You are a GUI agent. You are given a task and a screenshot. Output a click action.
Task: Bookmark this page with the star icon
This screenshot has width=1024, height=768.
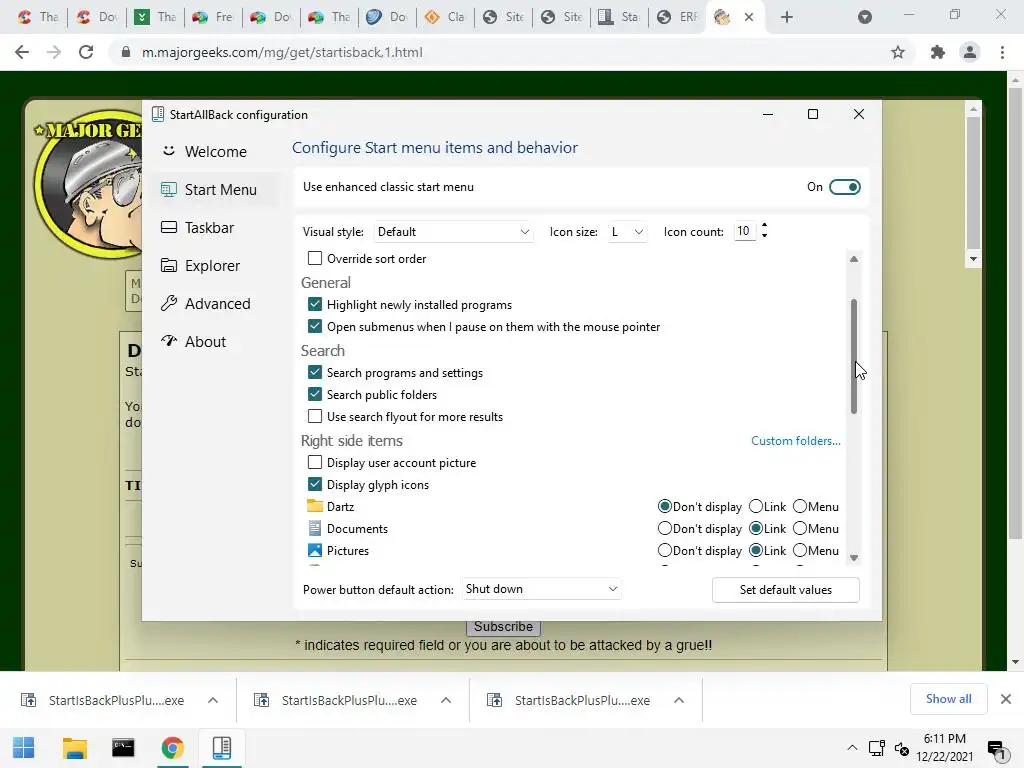tap(898, 52)
